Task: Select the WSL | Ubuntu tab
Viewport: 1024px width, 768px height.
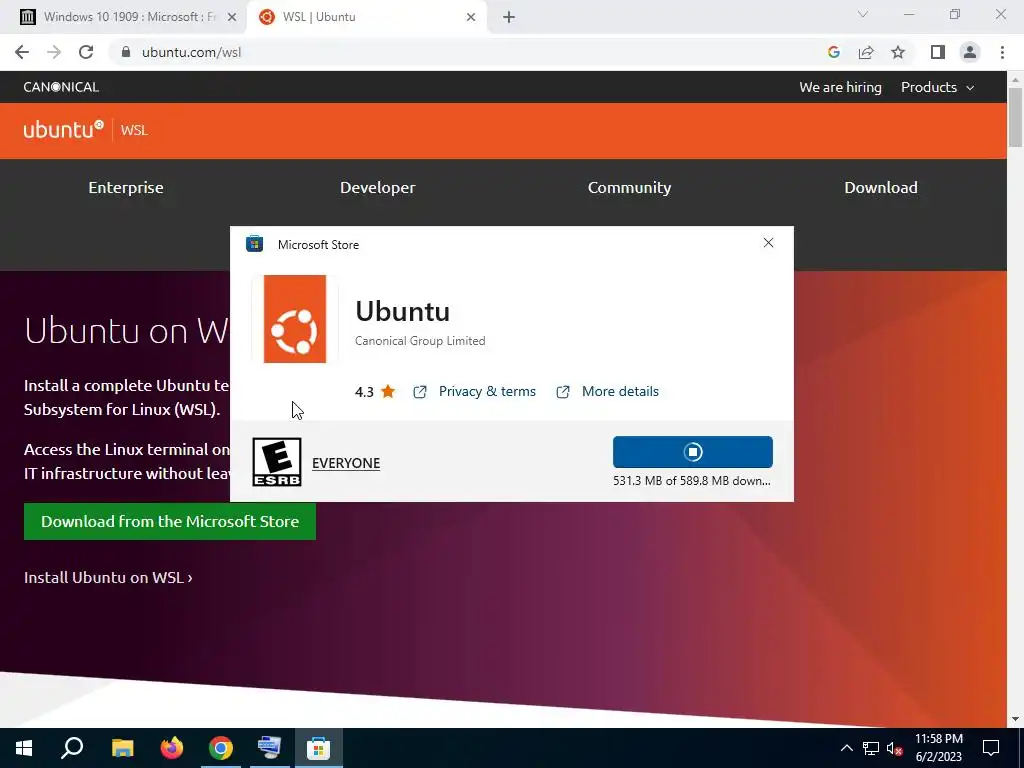Action: click(x=366, y=17)
